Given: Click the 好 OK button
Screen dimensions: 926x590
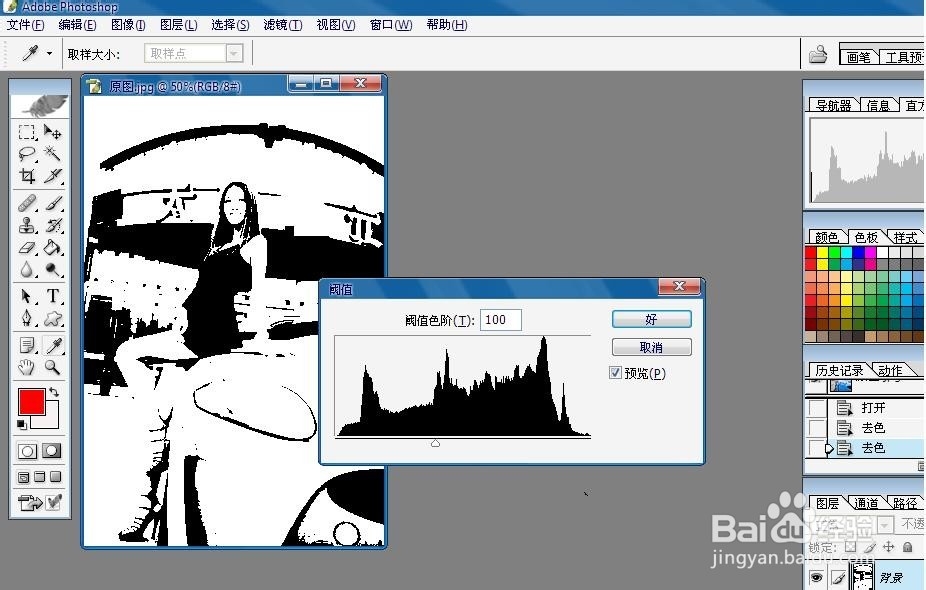Looking at the screenshot, I should click(651, 319).
